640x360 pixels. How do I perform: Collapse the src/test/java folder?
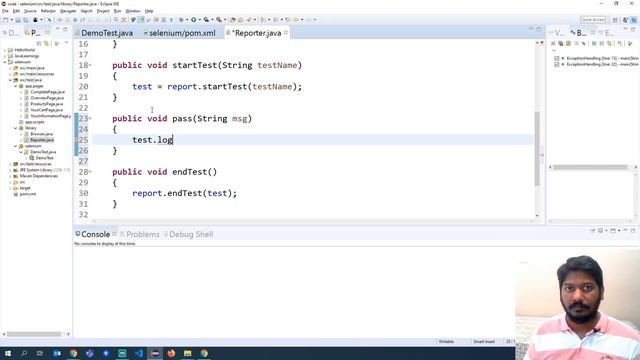pos(10,80)
